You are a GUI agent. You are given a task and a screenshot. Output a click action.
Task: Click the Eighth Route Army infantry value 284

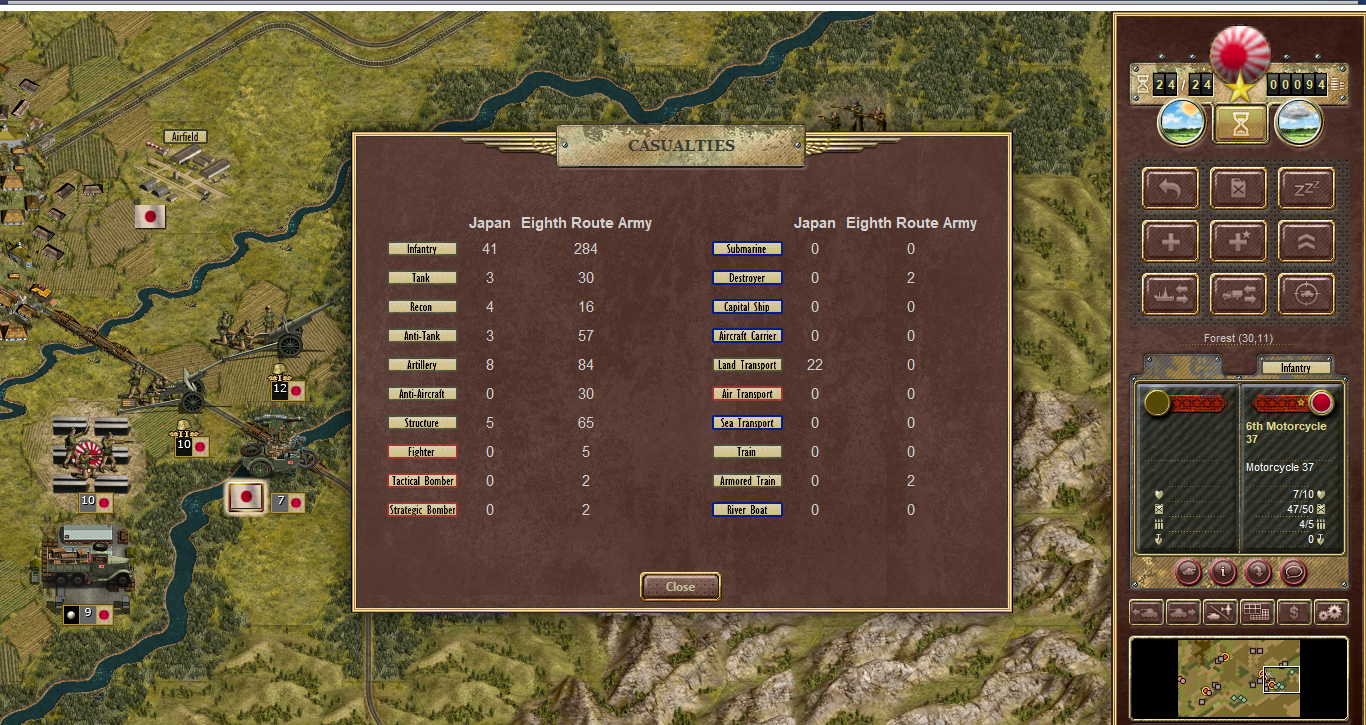[586, 249]
